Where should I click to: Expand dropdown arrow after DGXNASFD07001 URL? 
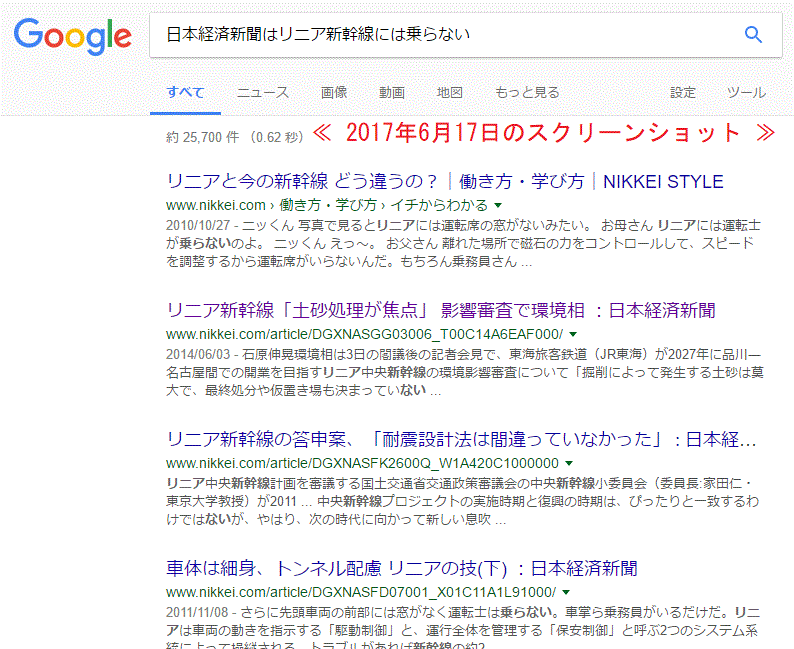(566, 592)
